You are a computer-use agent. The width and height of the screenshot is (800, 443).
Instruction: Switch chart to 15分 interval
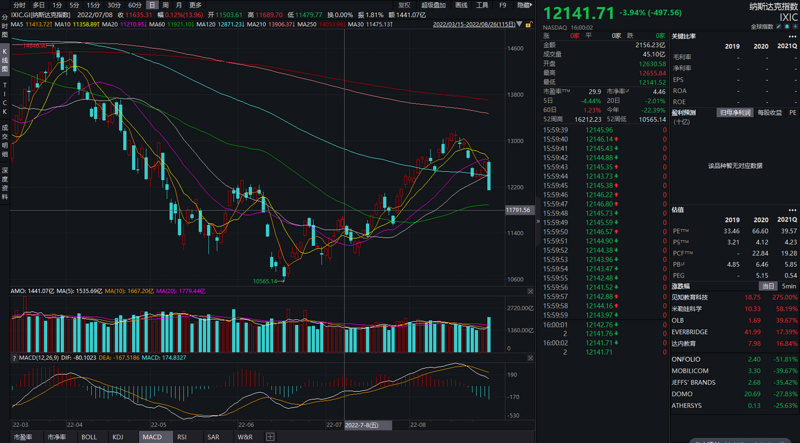tap(93, 5)
